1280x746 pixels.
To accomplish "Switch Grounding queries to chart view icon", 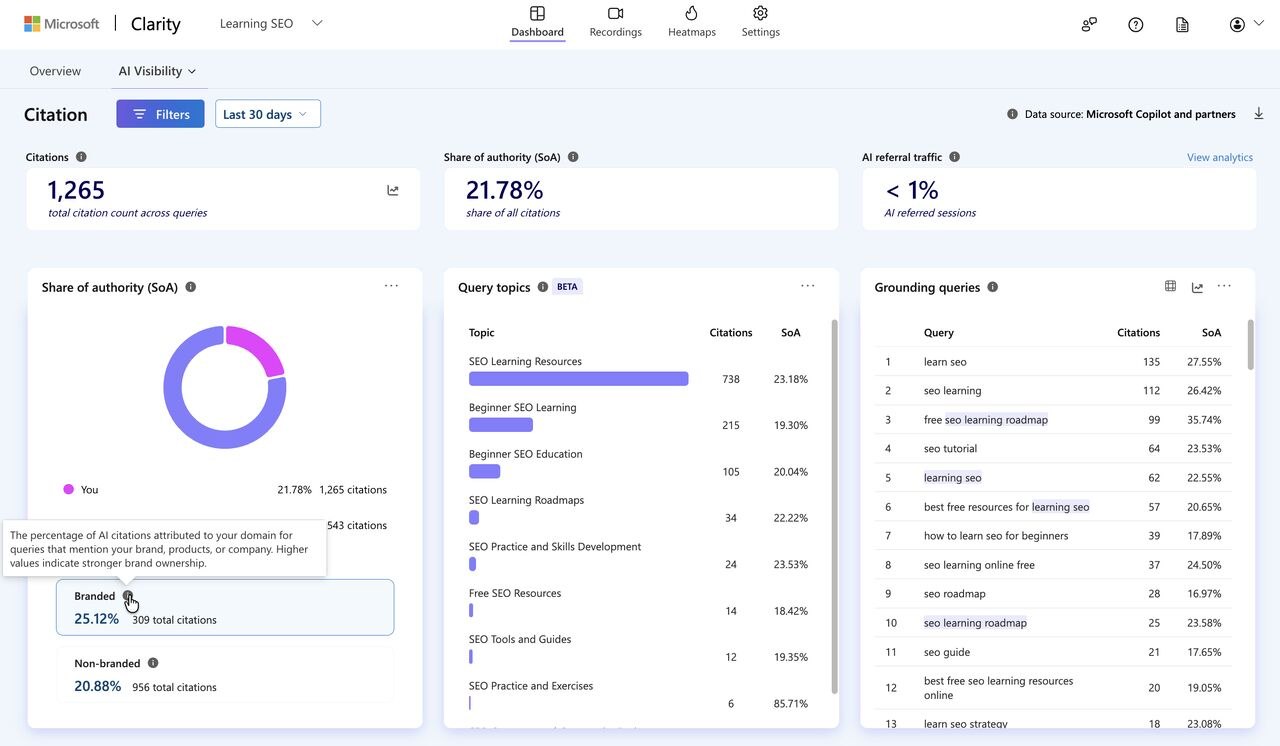I will click(x=1197, y=287).
